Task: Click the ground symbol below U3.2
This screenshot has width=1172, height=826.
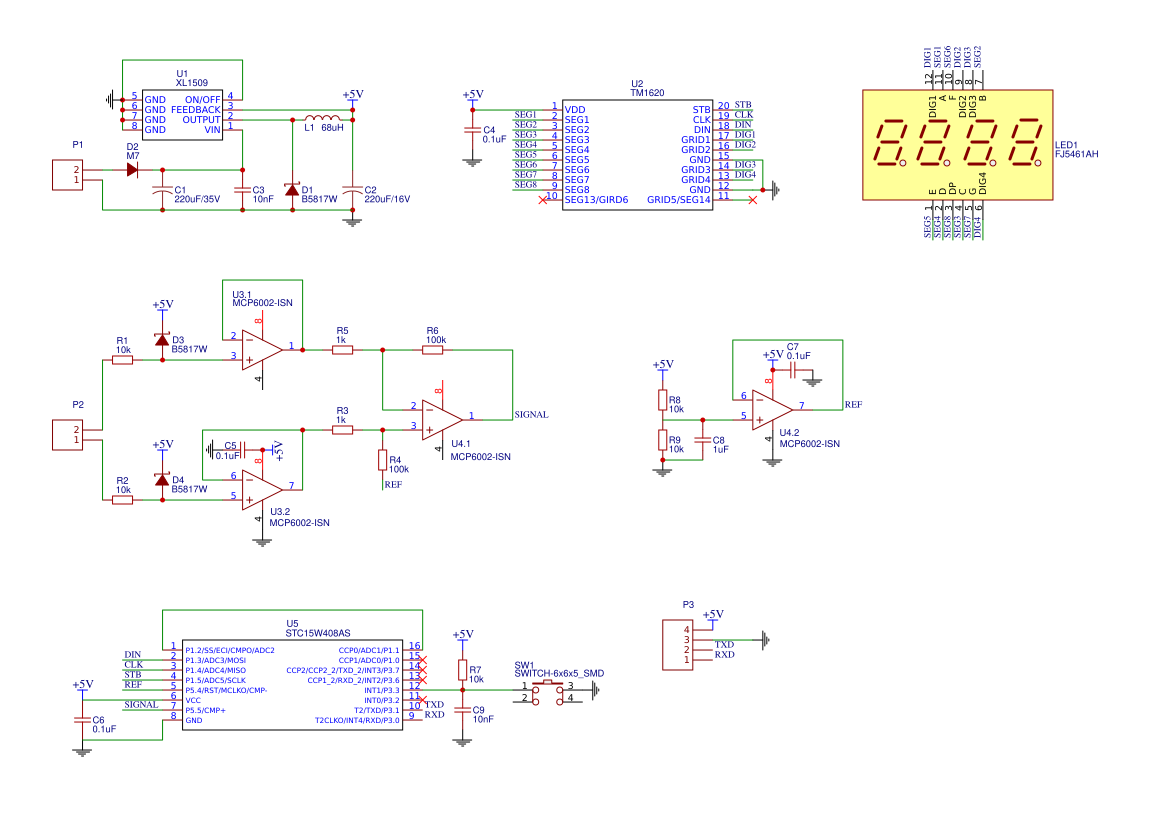Action: click(262, 543)
